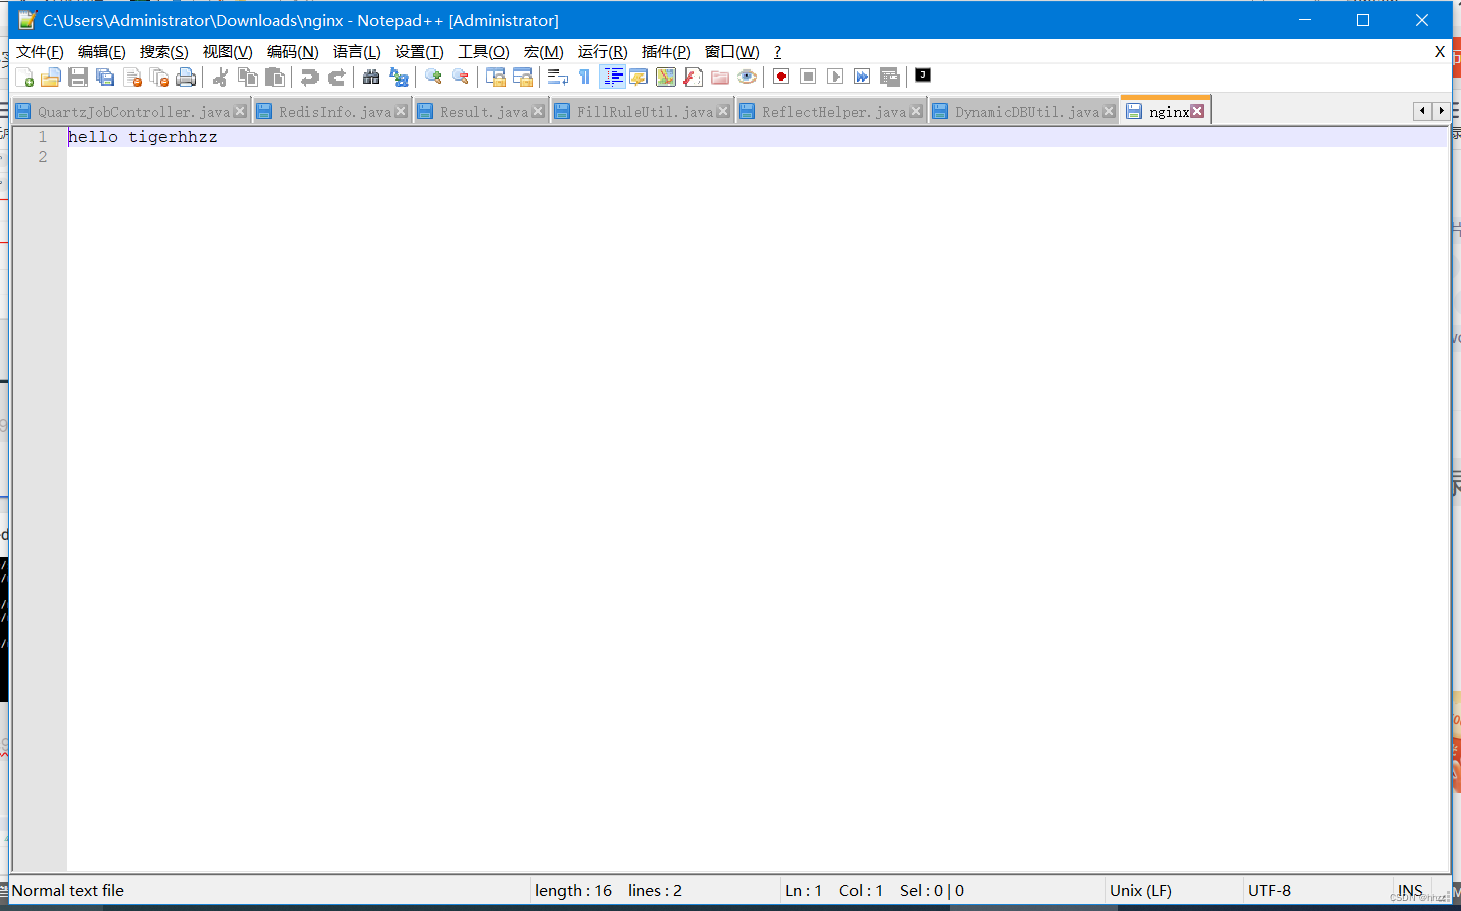Open Folder as Workspace icon
This screenshot has height=911, width=1461.
point(720,77)
